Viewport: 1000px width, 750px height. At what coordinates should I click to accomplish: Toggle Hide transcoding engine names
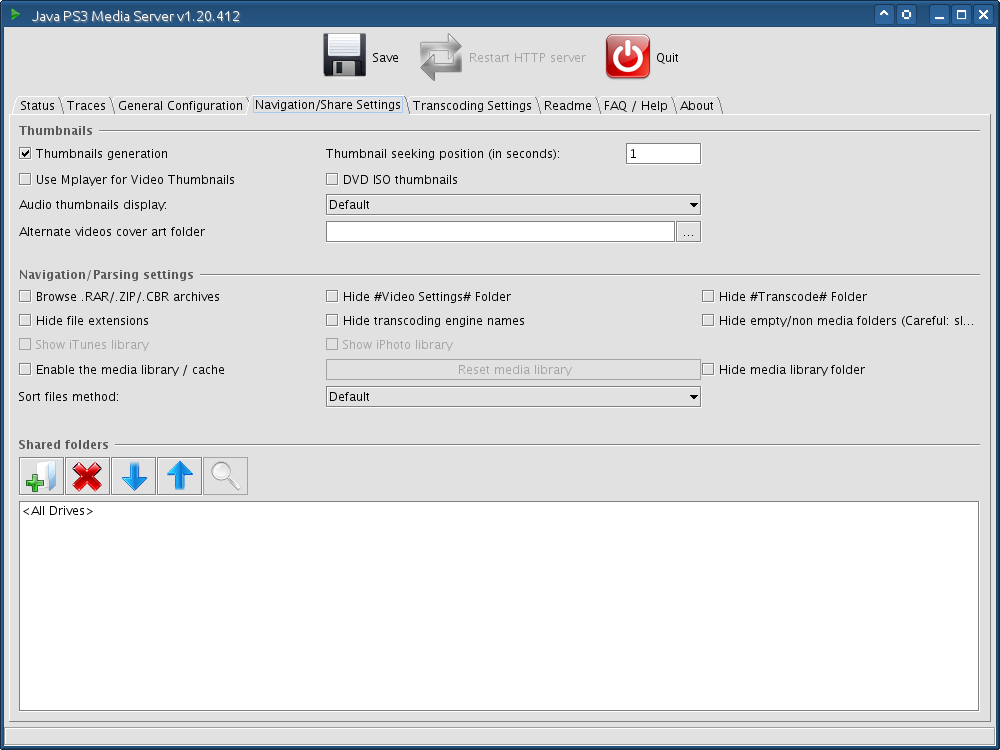332,321
